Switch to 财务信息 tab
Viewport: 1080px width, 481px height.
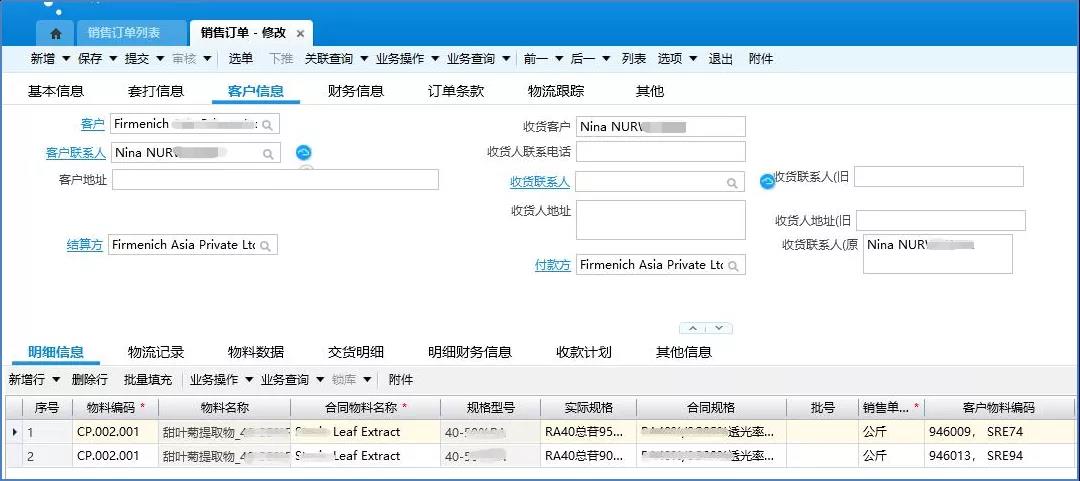[x=355, y=91]
